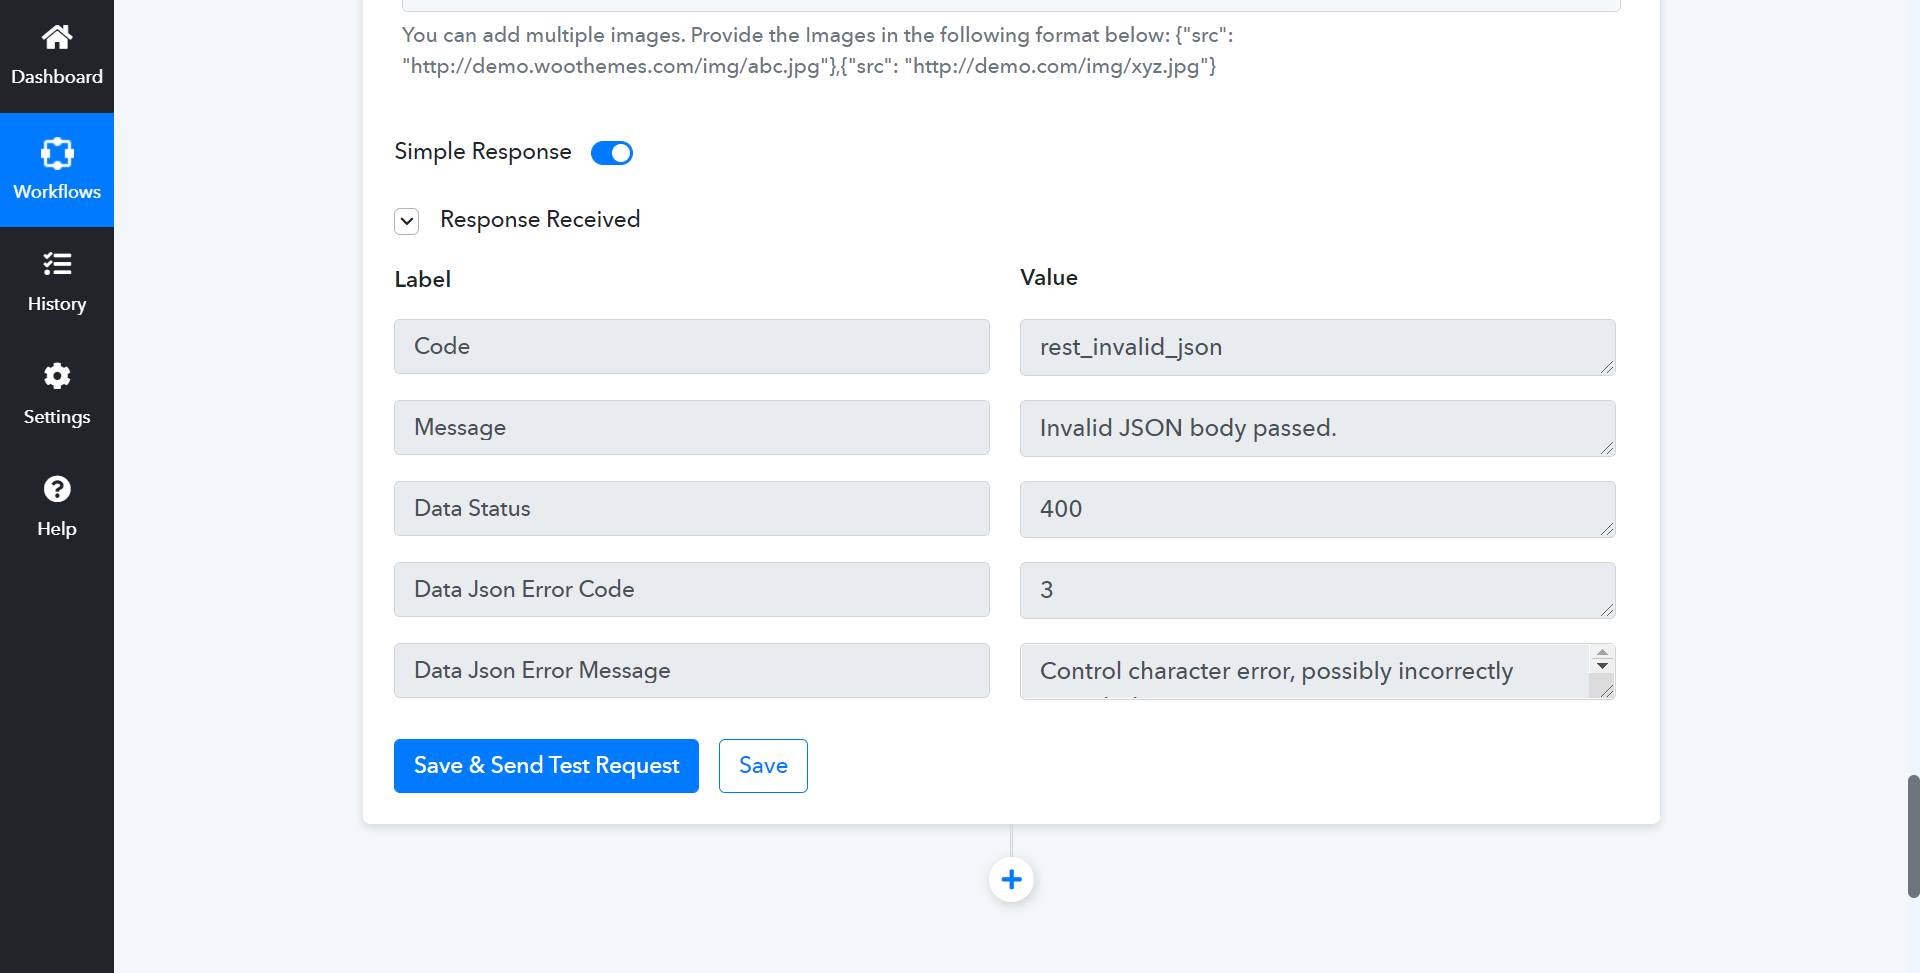Viewport: 1920px width, 973px height.
Task: Click the Invalid JSON body passed field
Action: click(1317, 428)
